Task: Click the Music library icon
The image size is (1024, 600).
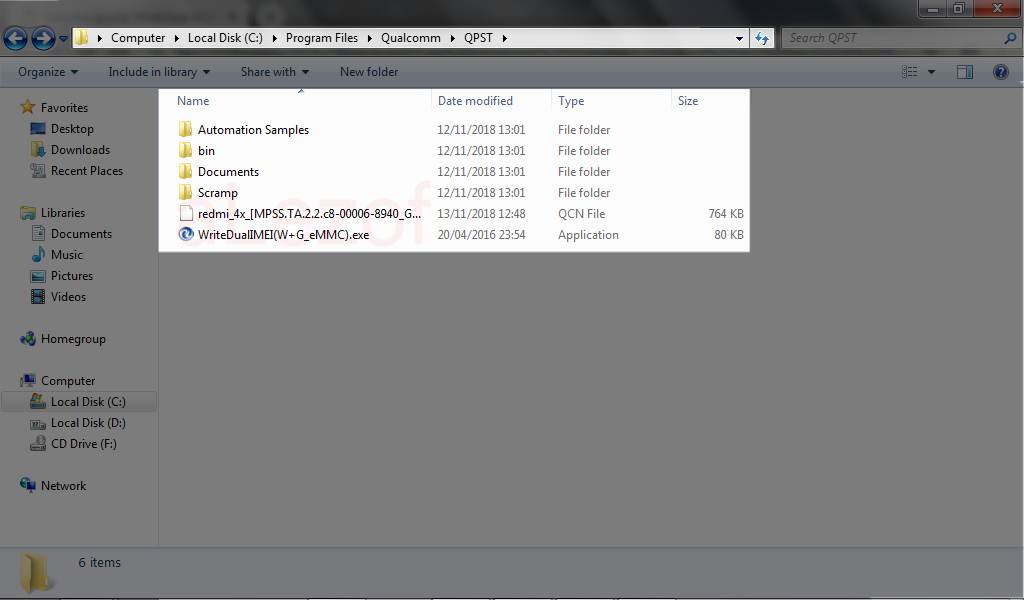Action: [39, 254]
